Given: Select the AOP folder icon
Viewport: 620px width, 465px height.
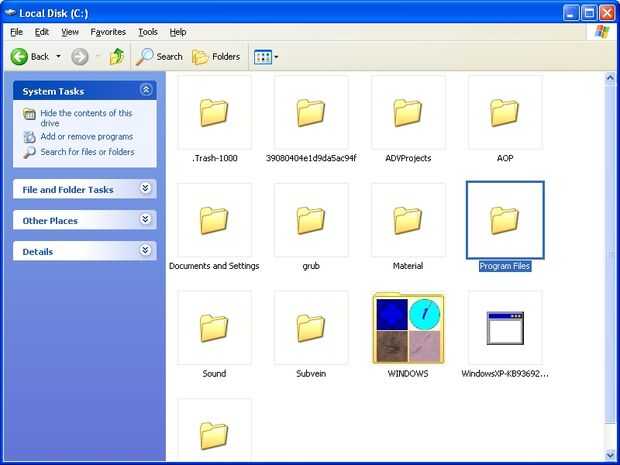Looking at the screenshot, I should 505,113.
